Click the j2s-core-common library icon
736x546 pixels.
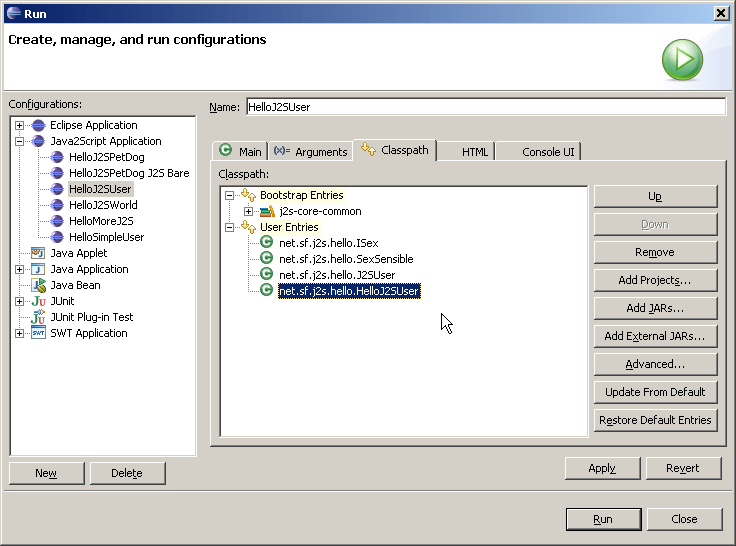[267, 211]
